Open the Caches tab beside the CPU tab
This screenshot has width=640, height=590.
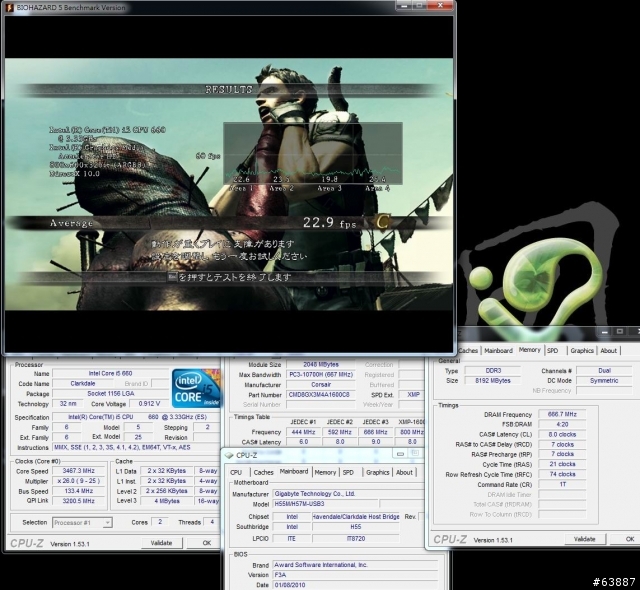[263, 472]
